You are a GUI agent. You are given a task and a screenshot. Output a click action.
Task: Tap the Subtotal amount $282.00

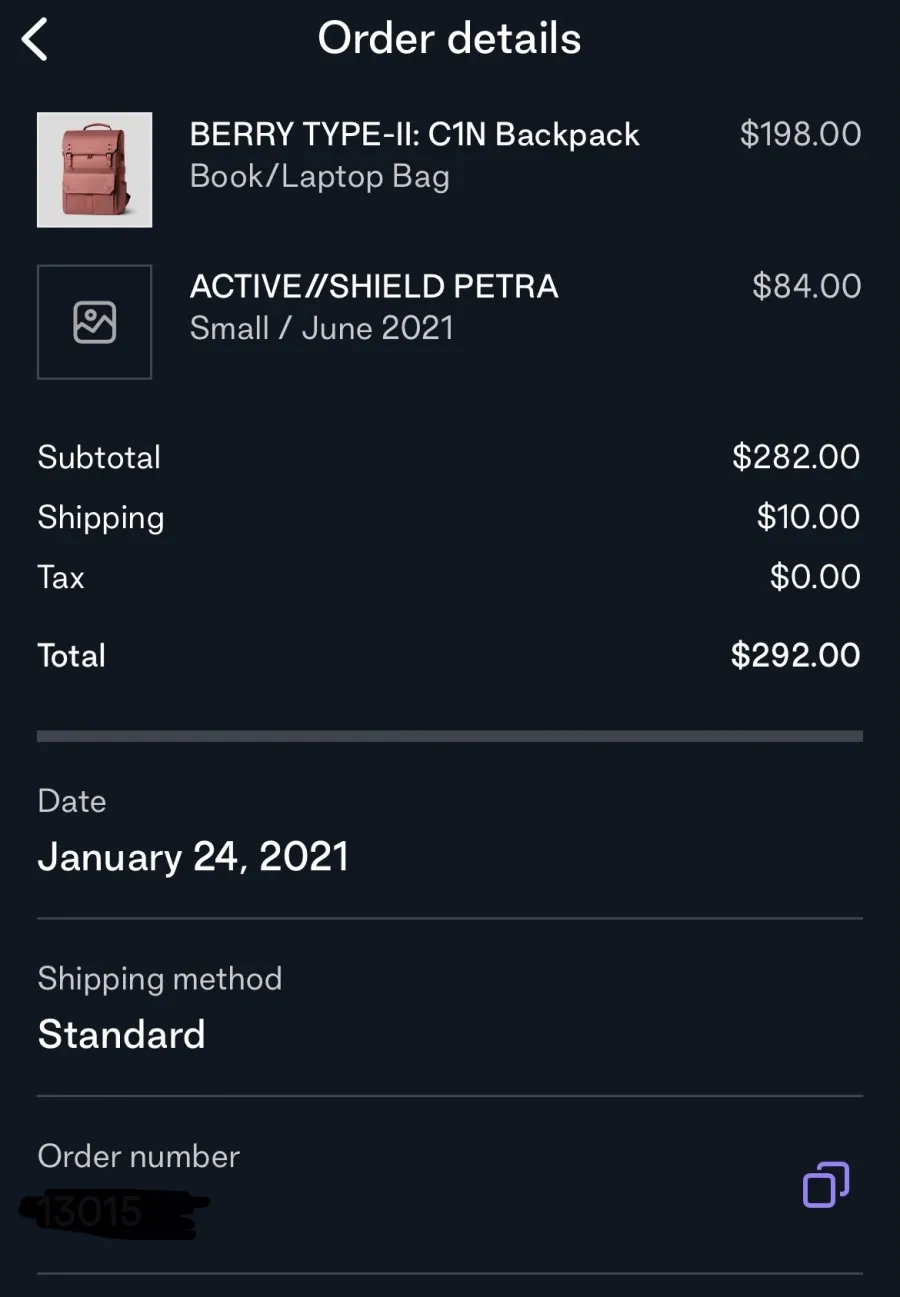[796, 457]
